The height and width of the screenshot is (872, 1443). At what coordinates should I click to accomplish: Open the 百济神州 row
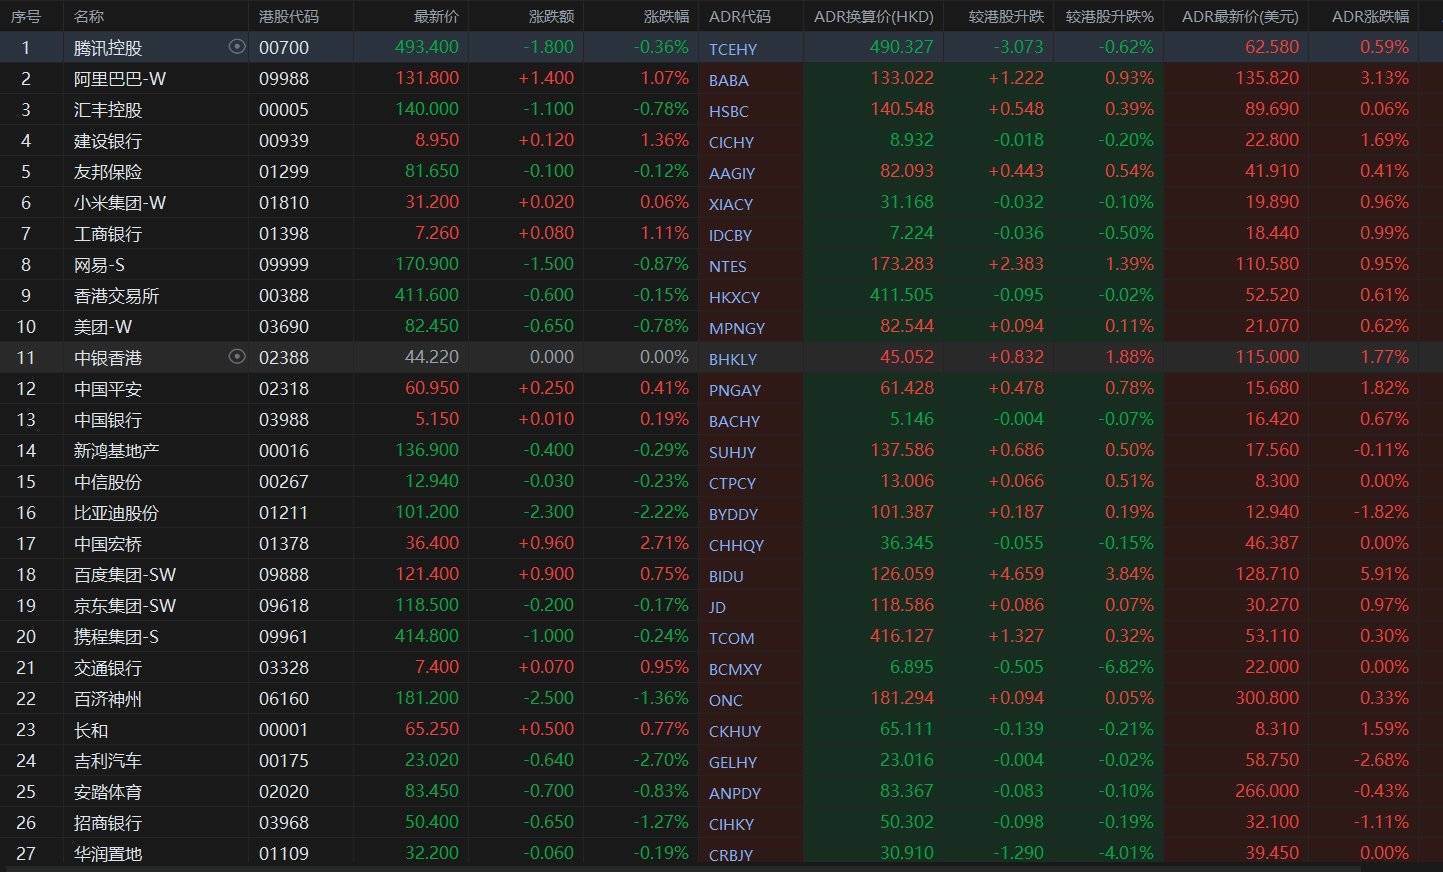(x=108, y=699)
